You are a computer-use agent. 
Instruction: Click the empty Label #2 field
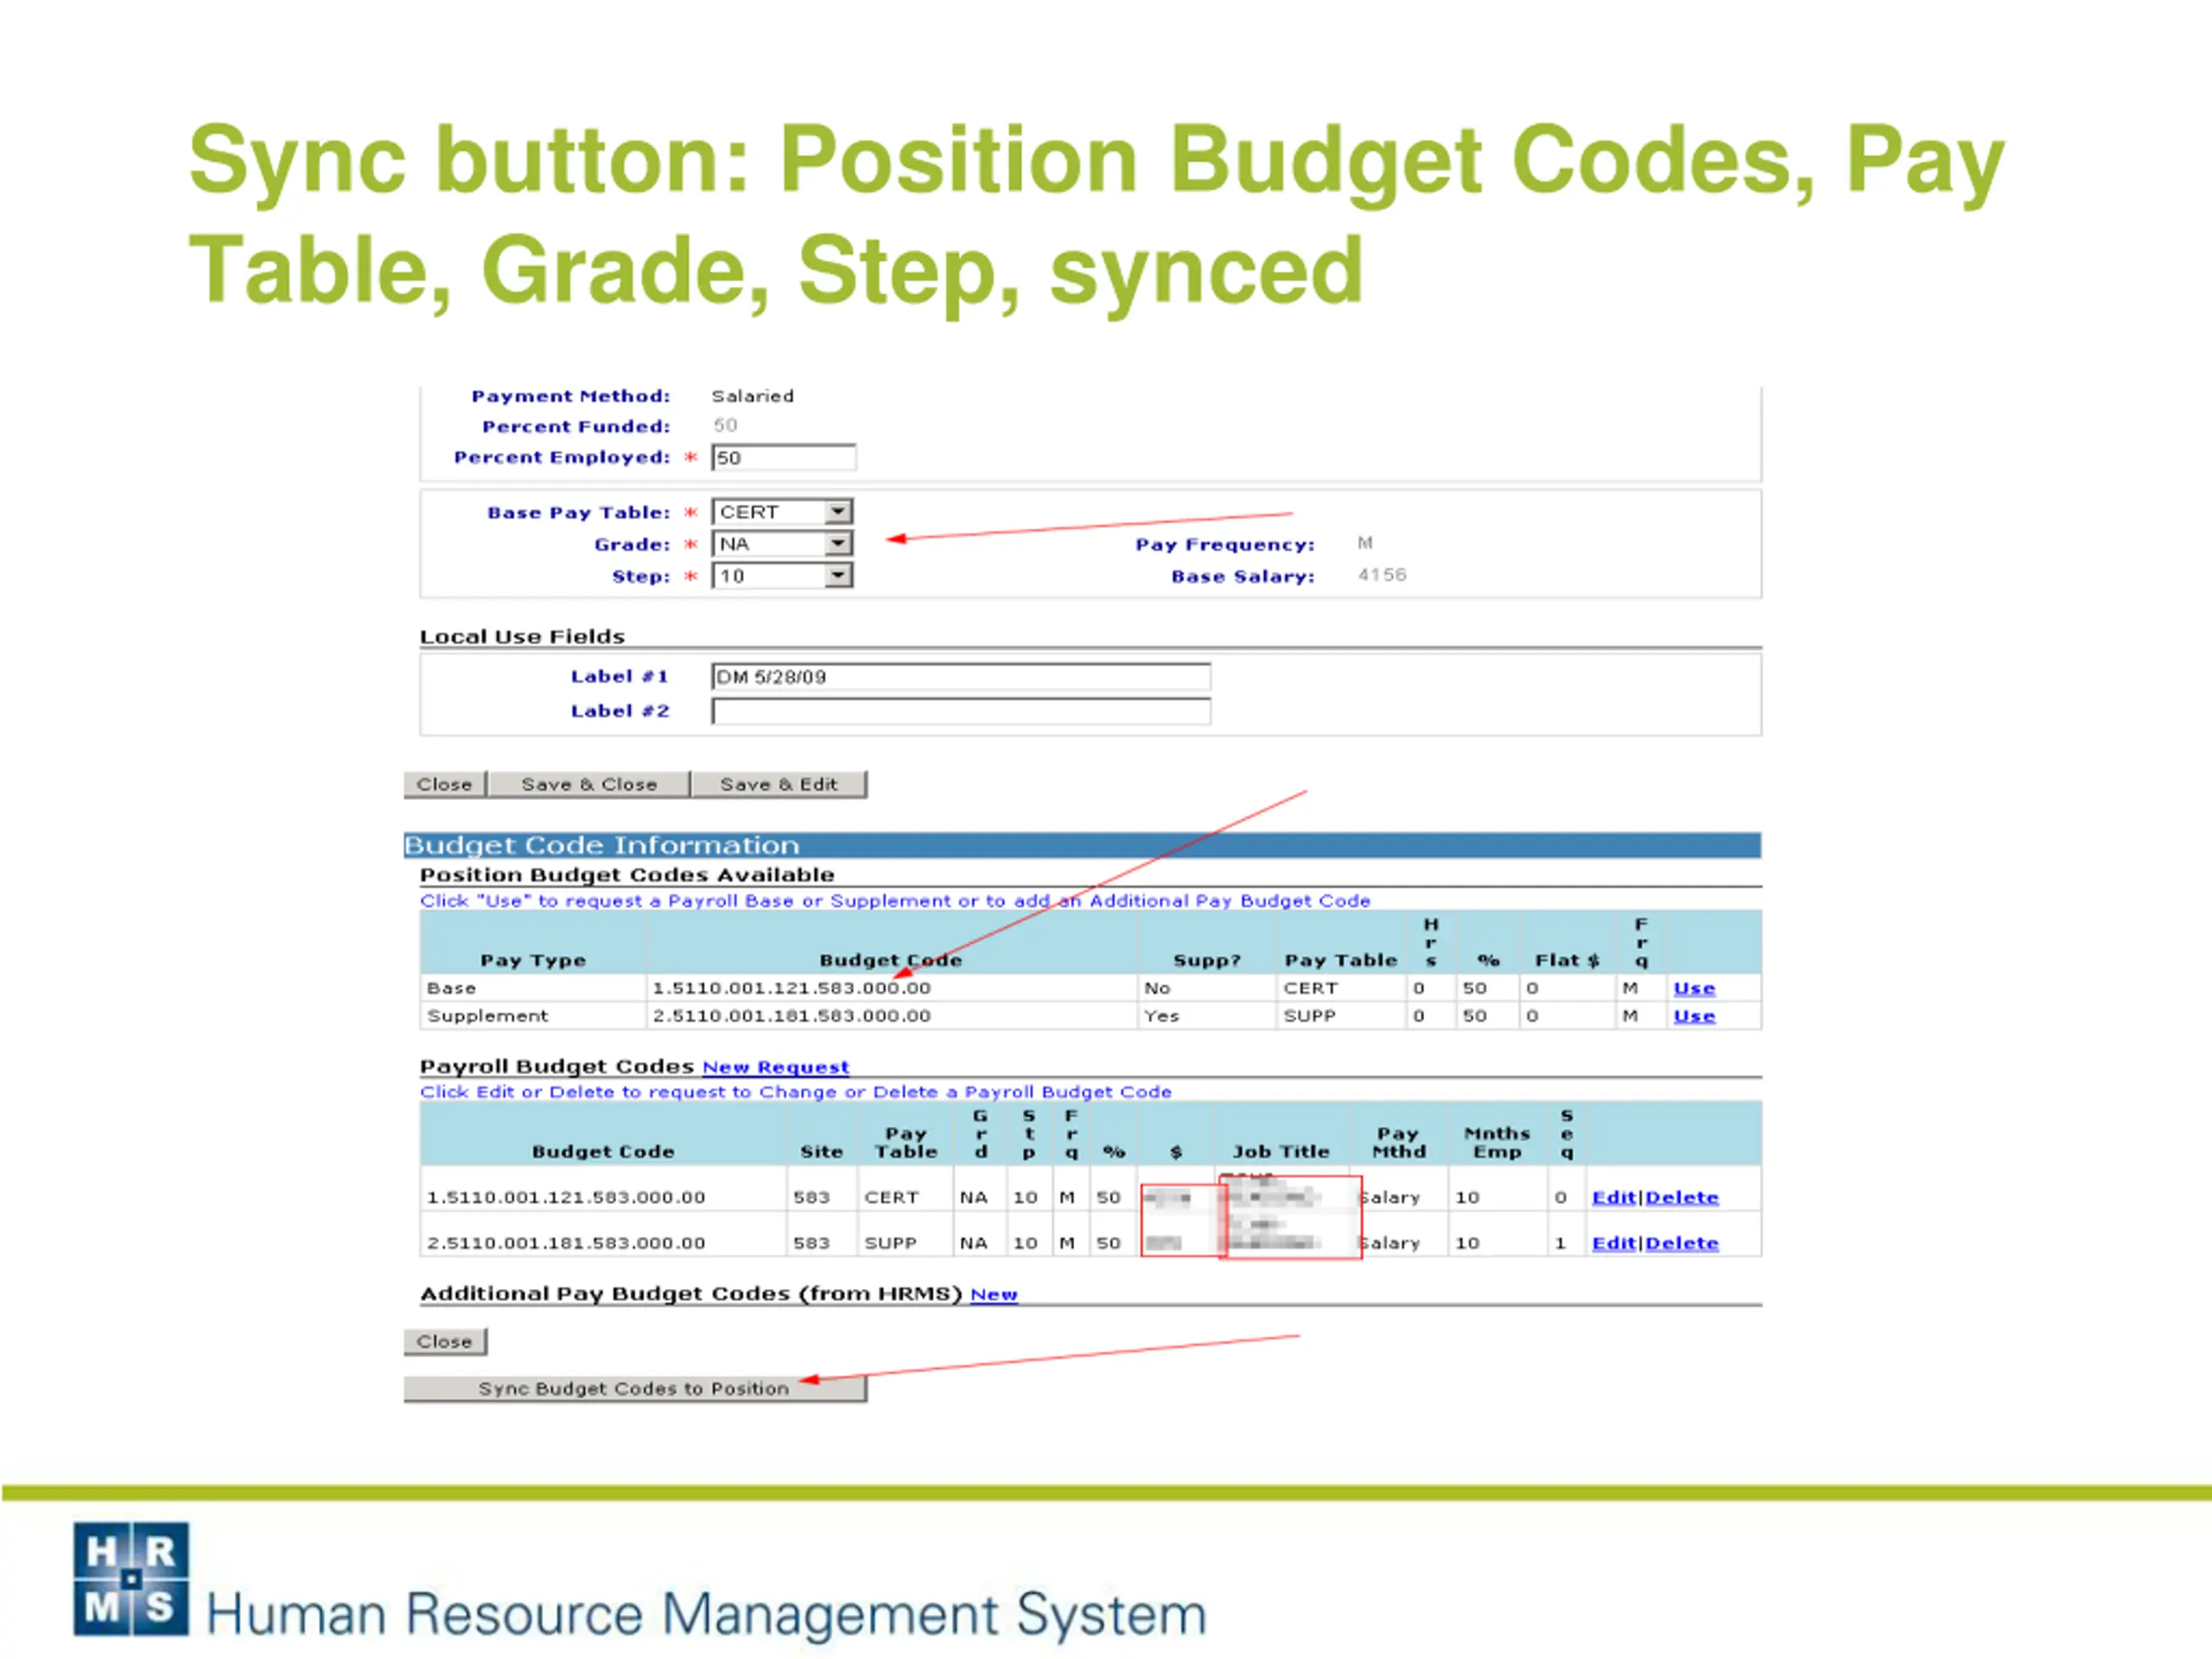click(961, 711)
